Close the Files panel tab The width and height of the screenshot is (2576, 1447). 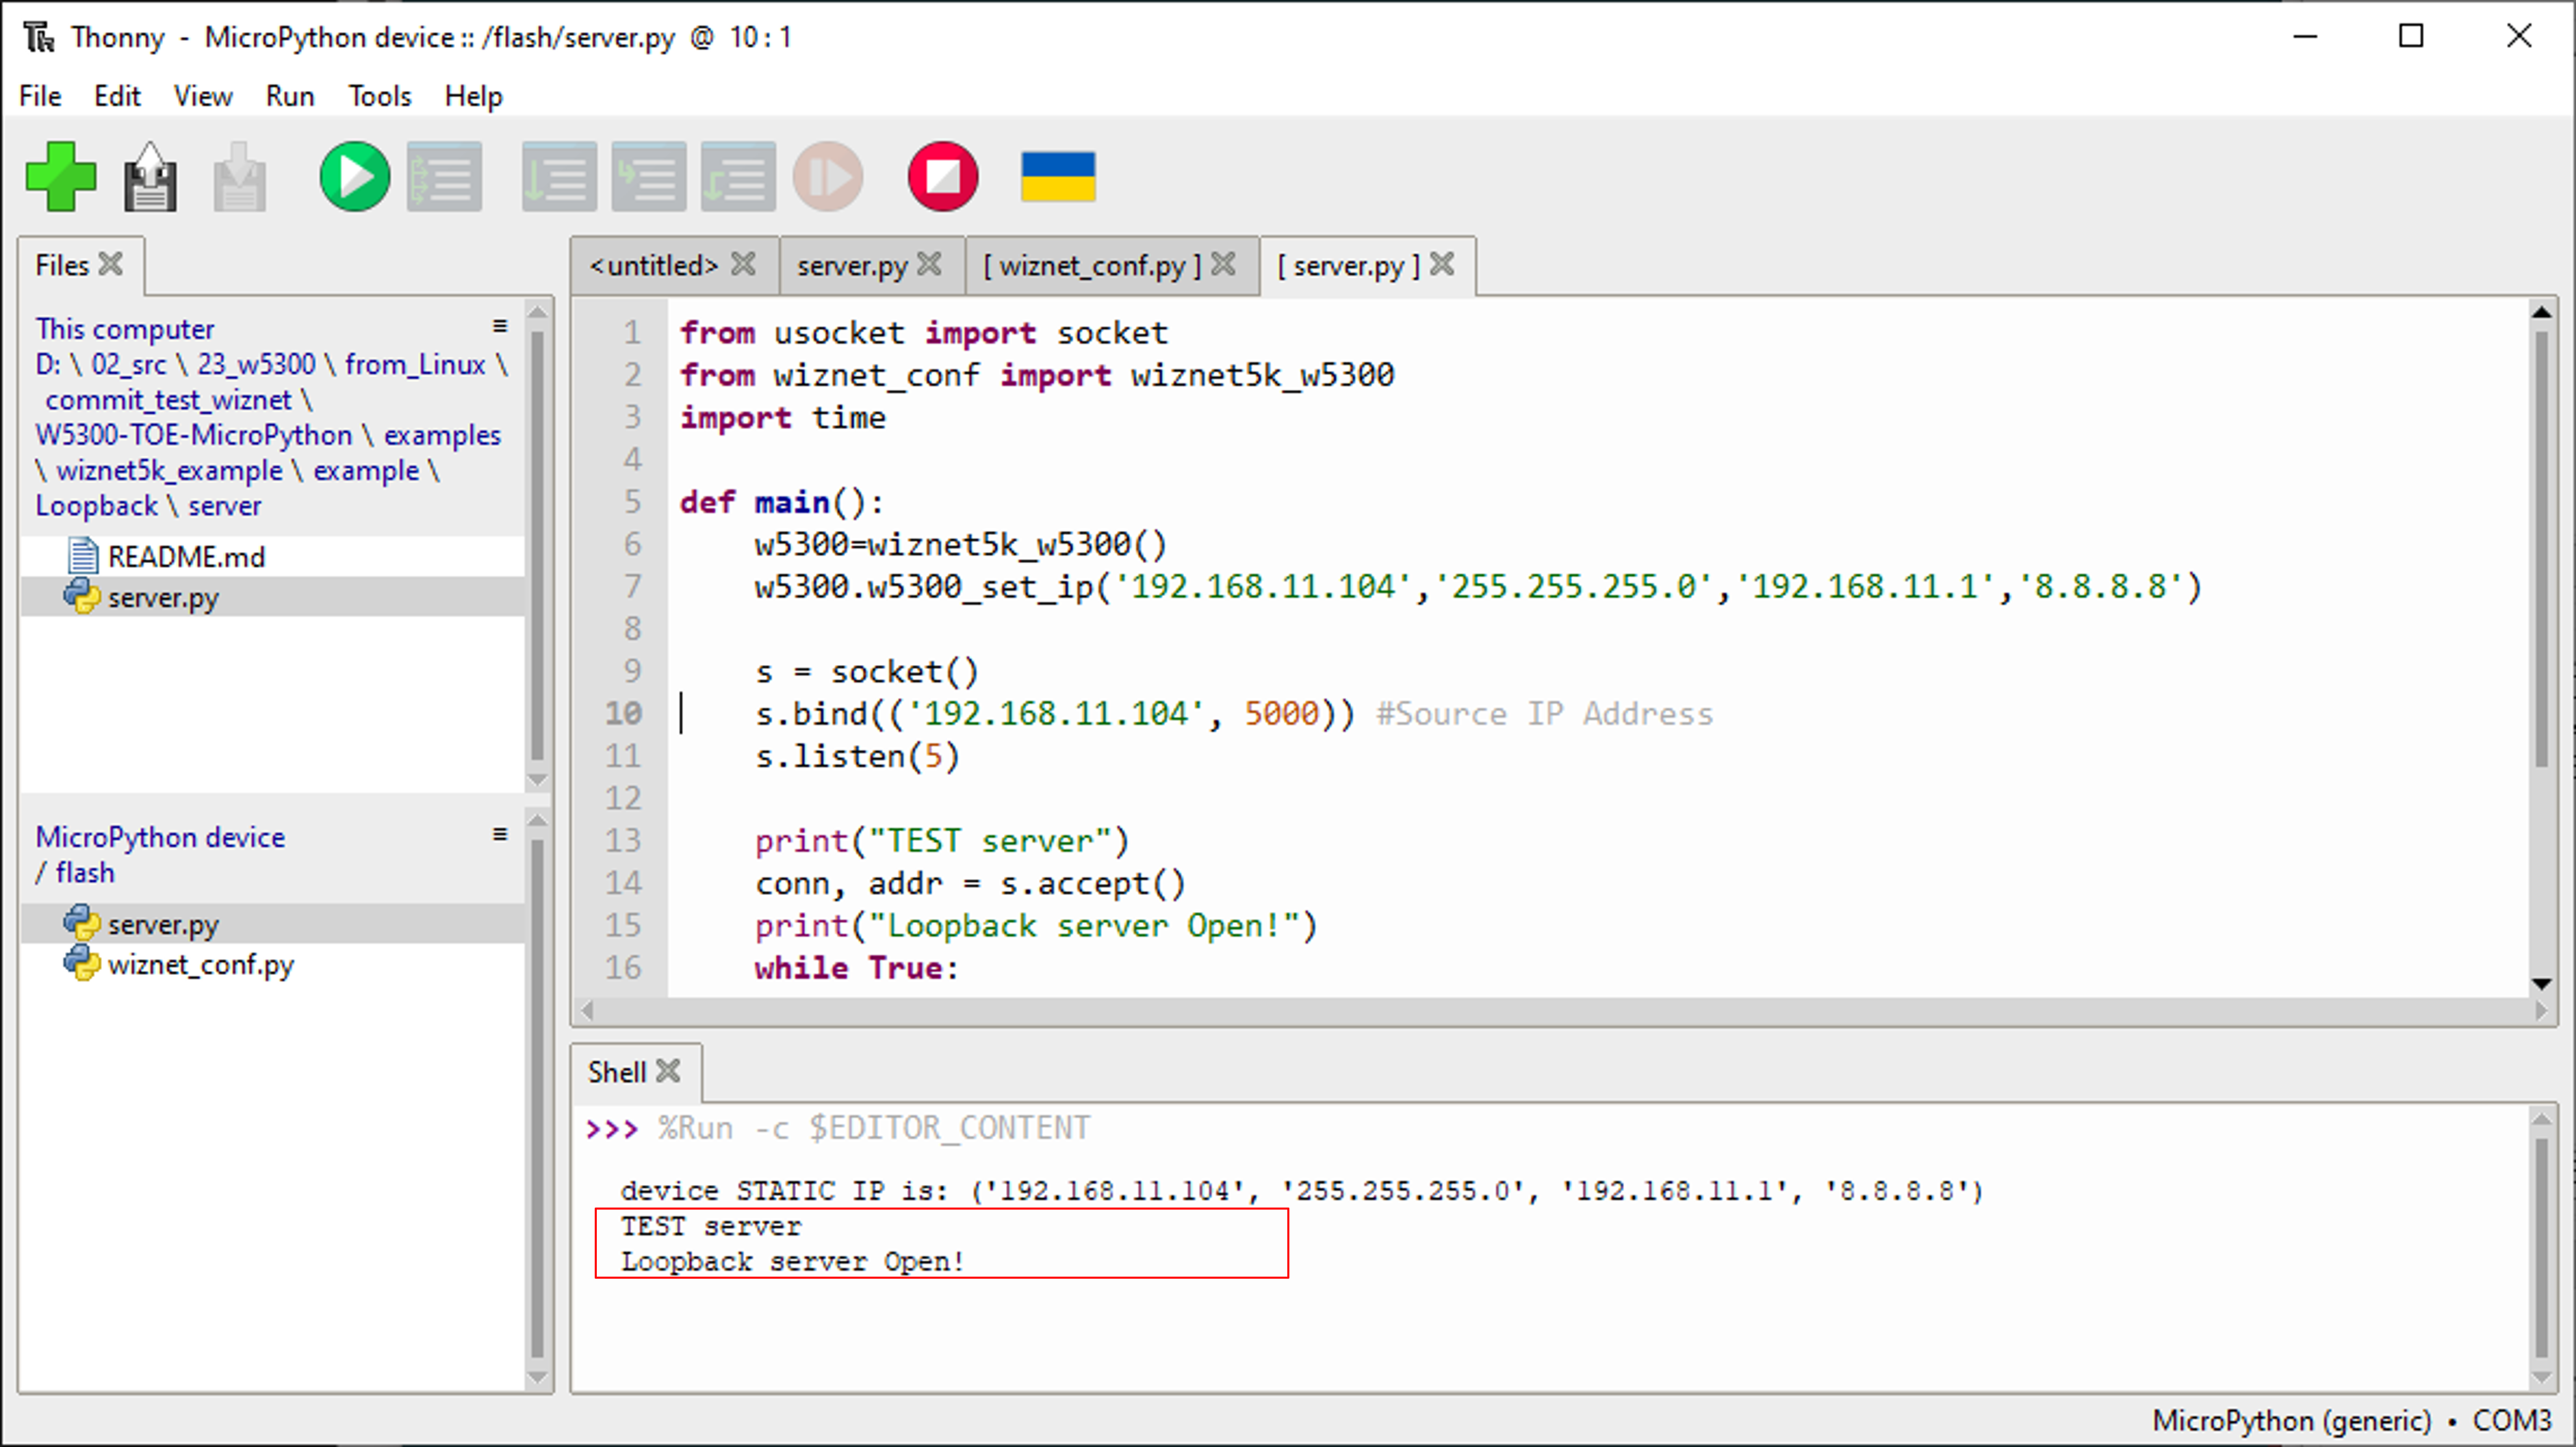pyautogui.click(x=111, y=264)
